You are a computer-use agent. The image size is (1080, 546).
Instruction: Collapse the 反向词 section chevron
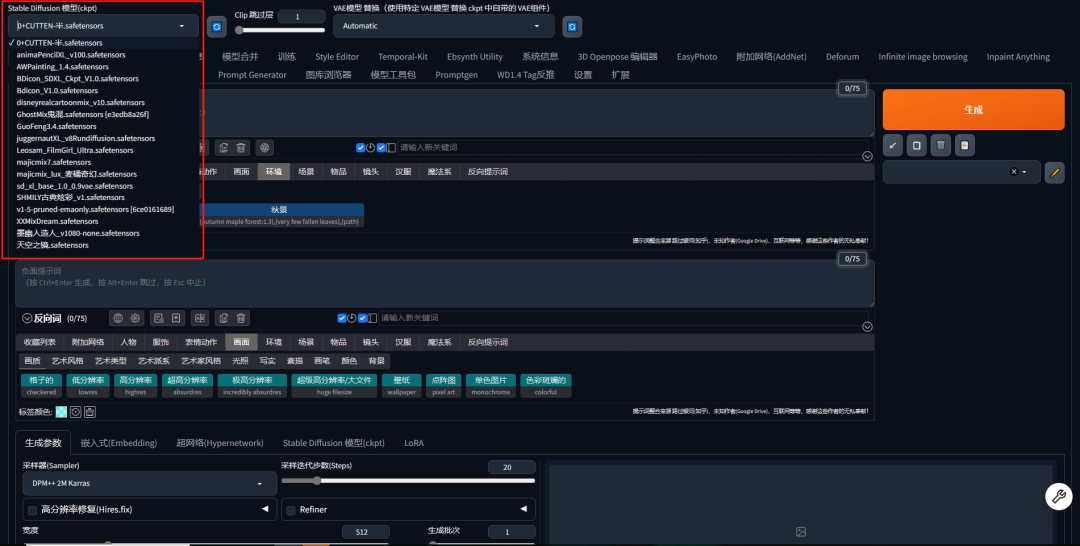[28, 318]
